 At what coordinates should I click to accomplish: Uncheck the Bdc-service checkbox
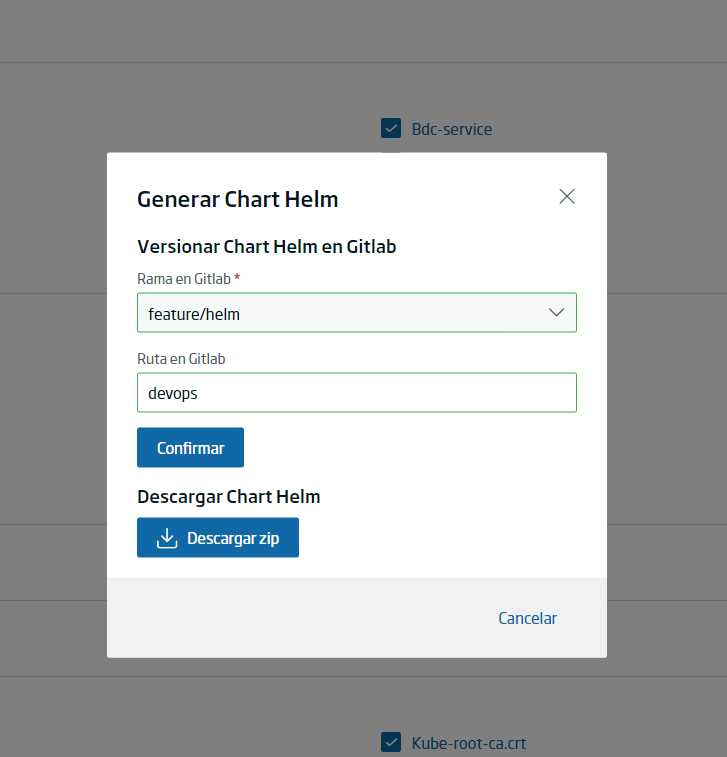(x=391, y=128)
